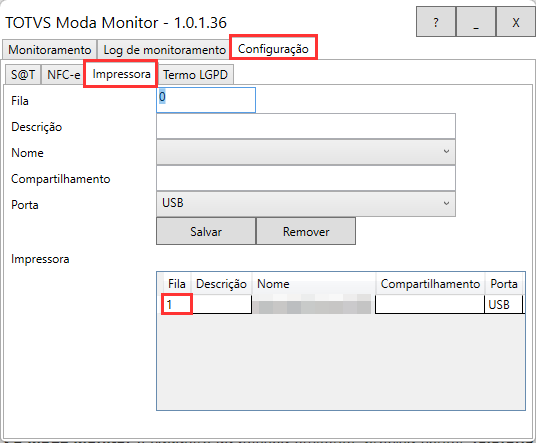The width and height of the screenshot is (536, 443).
Task: Select the Impressora sub-tab
Action: click(121, 74)
